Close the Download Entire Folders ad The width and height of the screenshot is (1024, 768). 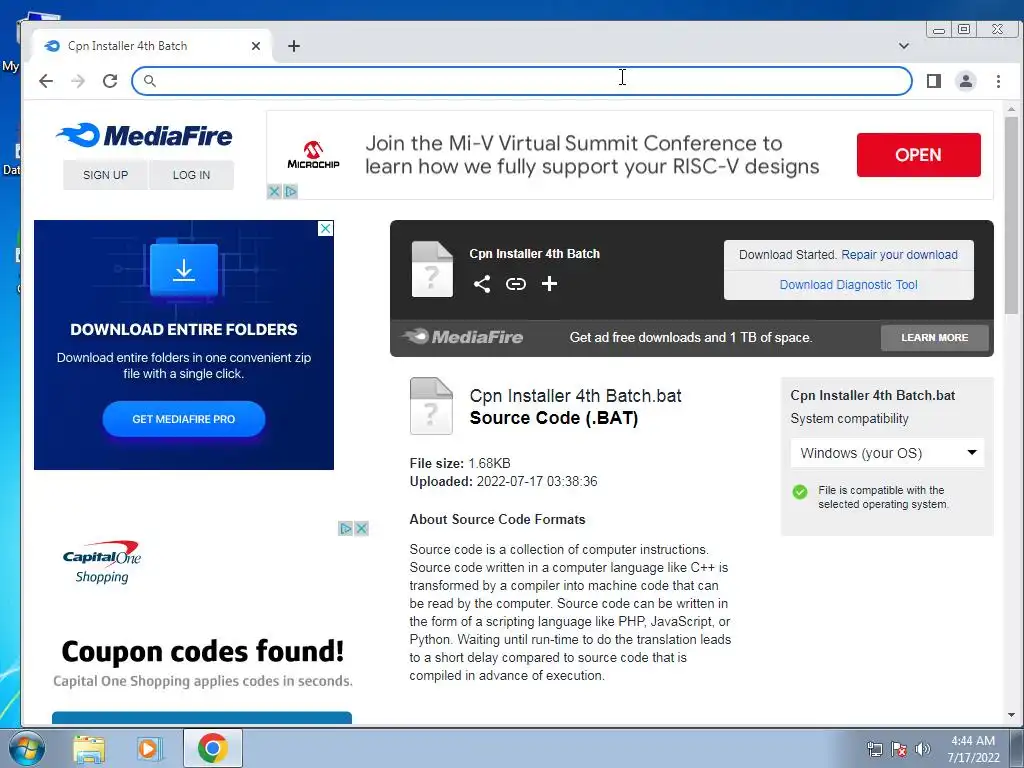click(325, 229)
